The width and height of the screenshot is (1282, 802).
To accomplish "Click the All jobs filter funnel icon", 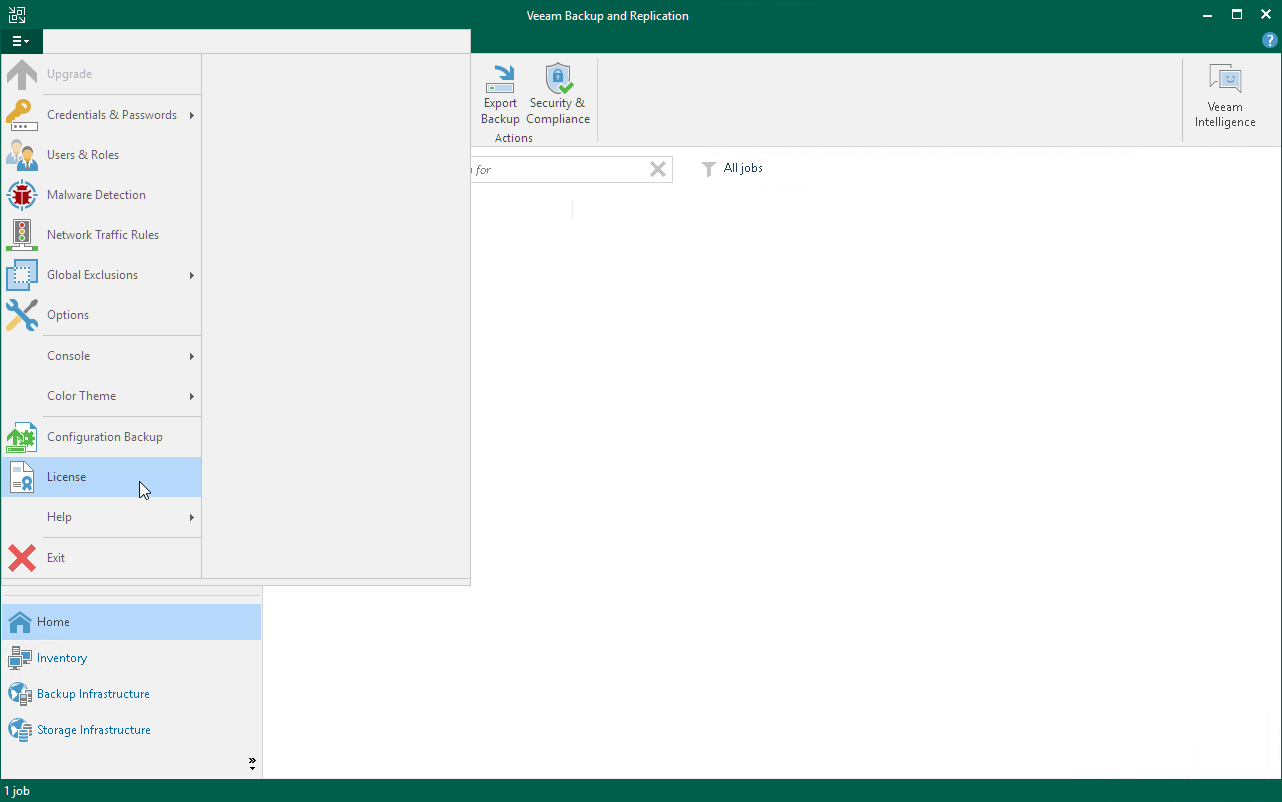I will pyautogui.click(x=709, y=169).
